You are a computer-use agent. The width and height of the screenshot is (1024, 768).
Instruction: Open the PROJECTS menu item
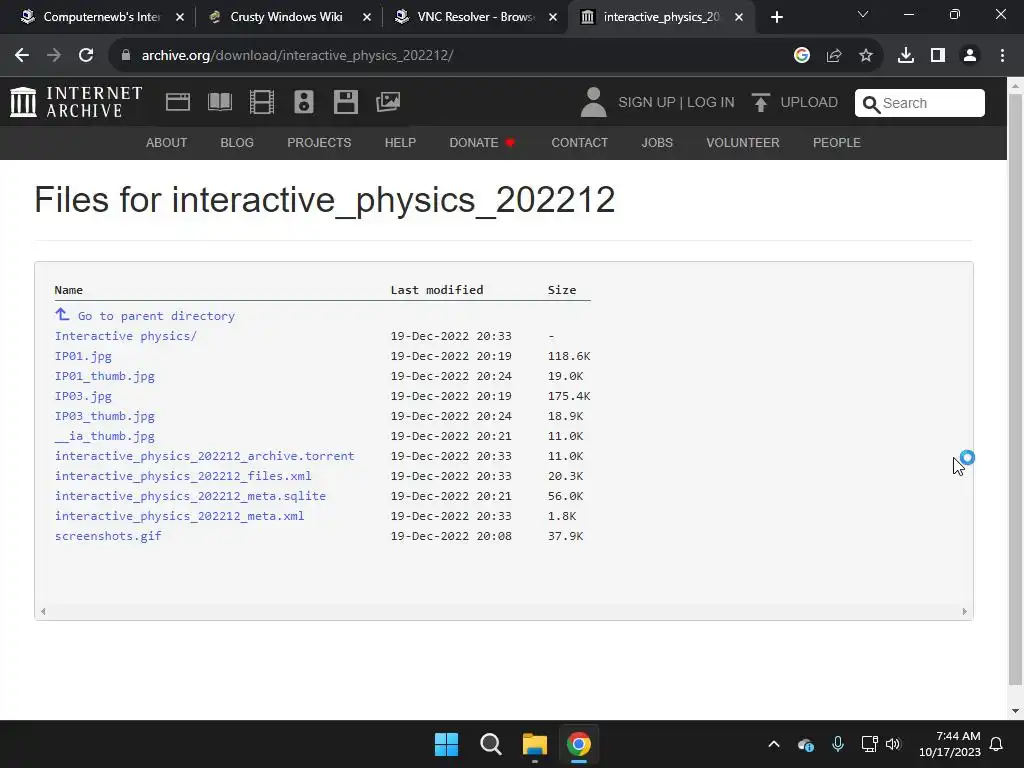[319, 142]
